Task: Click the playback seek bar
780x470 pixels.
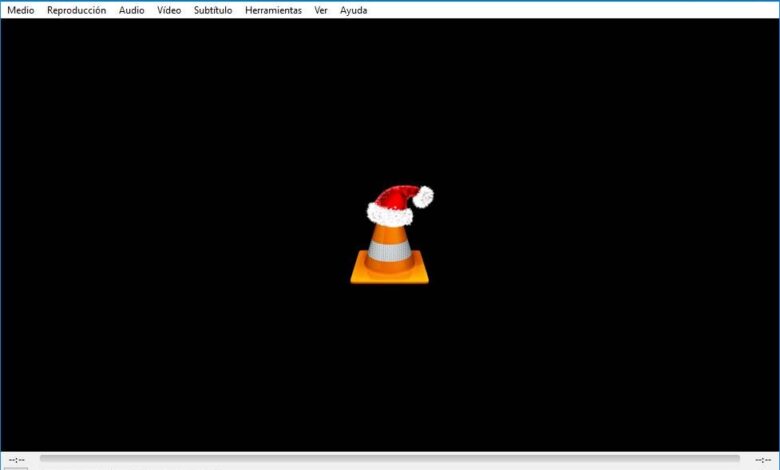Action: [x=390, y=459]
